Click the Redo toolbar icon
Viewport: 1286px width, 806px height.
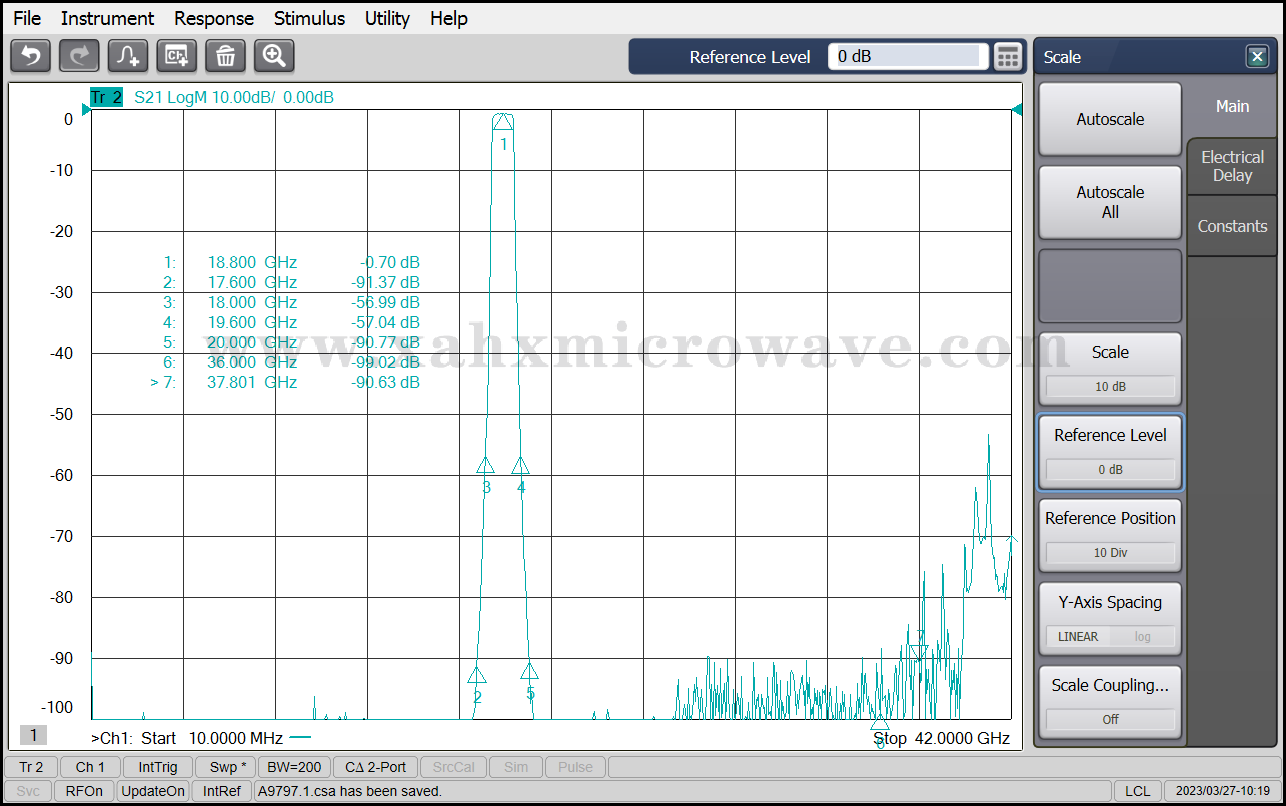tap(79, 56)
